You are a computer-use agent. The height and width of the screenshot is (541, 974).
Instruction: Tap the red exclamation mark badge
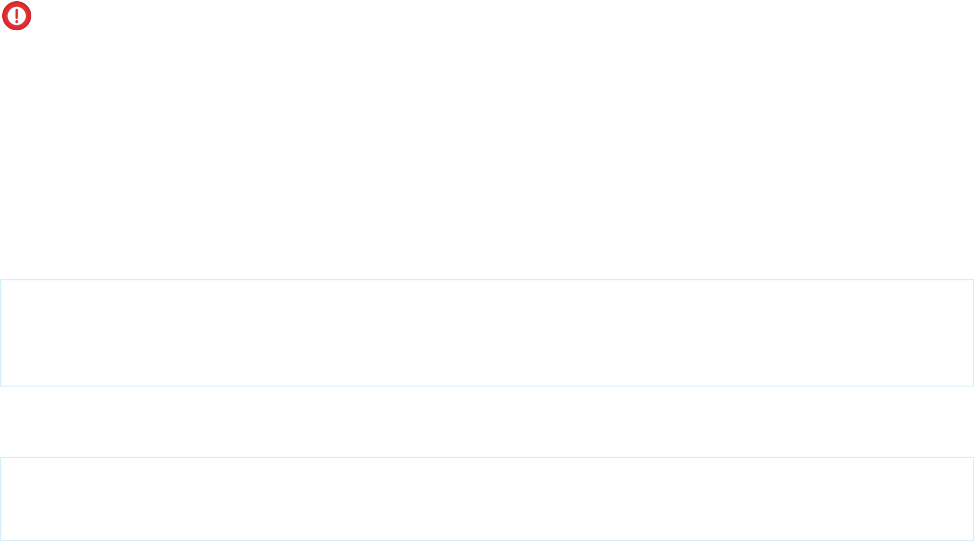click(17, 16)
